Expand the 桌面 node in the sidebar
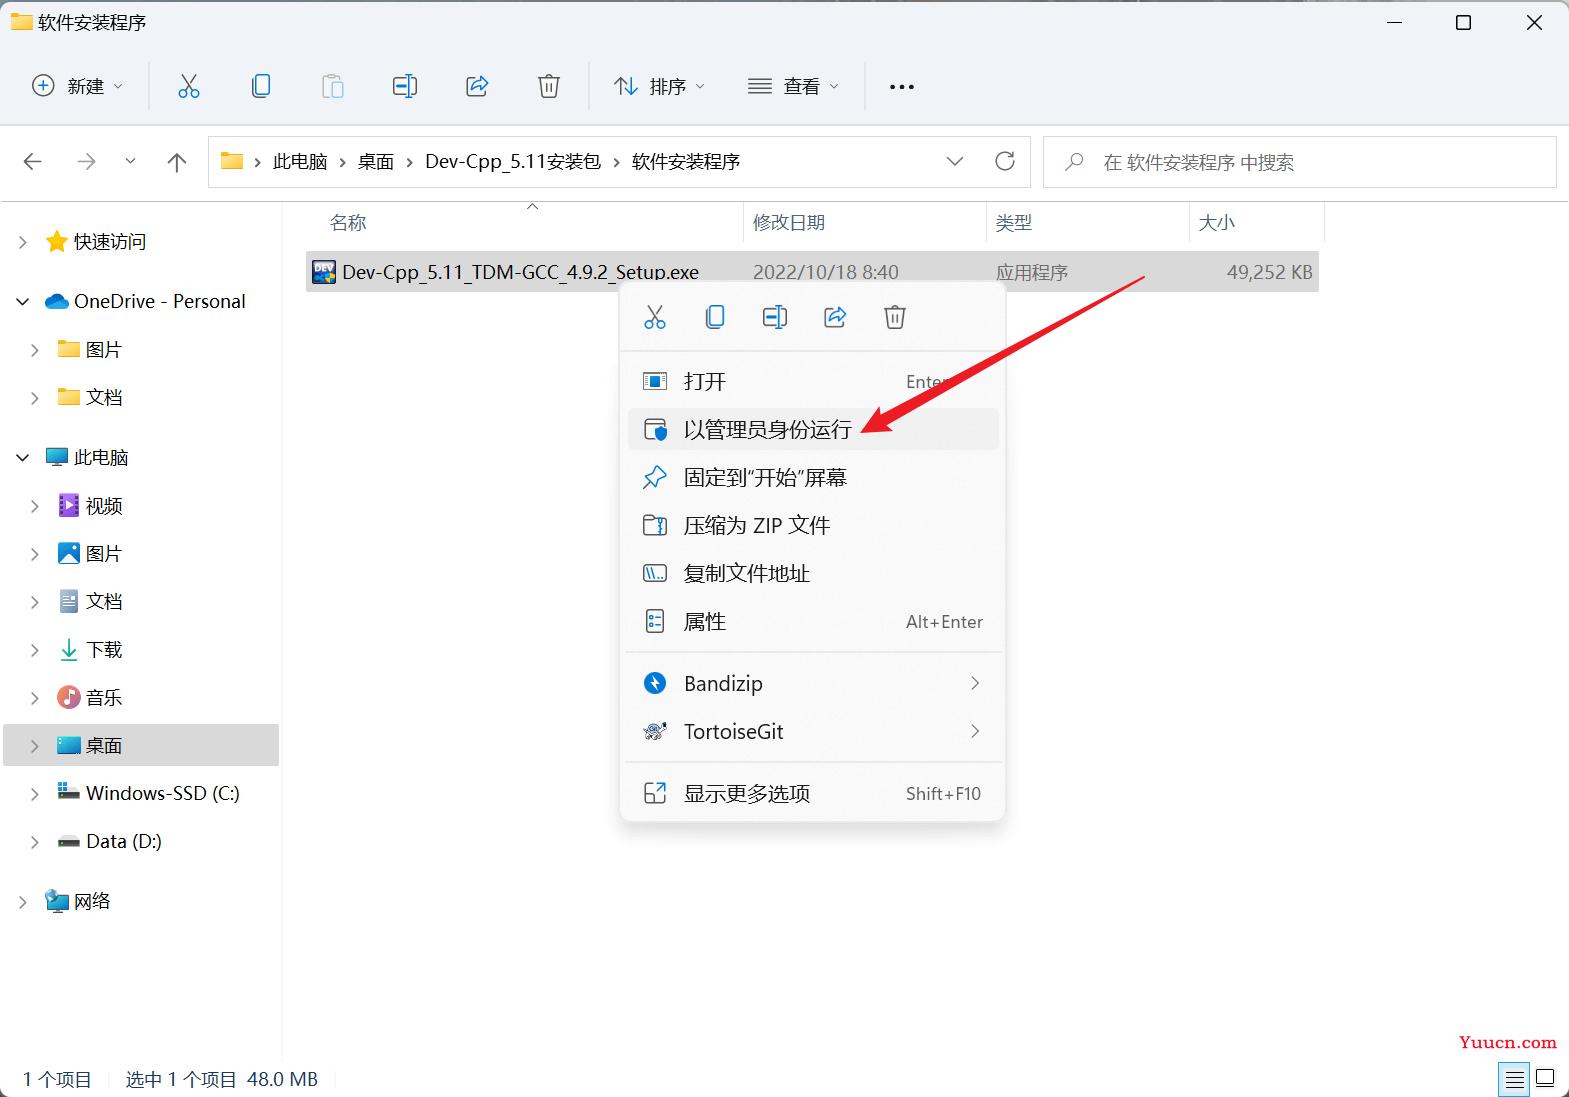Viewport: 1569px width, 1097px height. pyautogui.click(x=35, y=746)
